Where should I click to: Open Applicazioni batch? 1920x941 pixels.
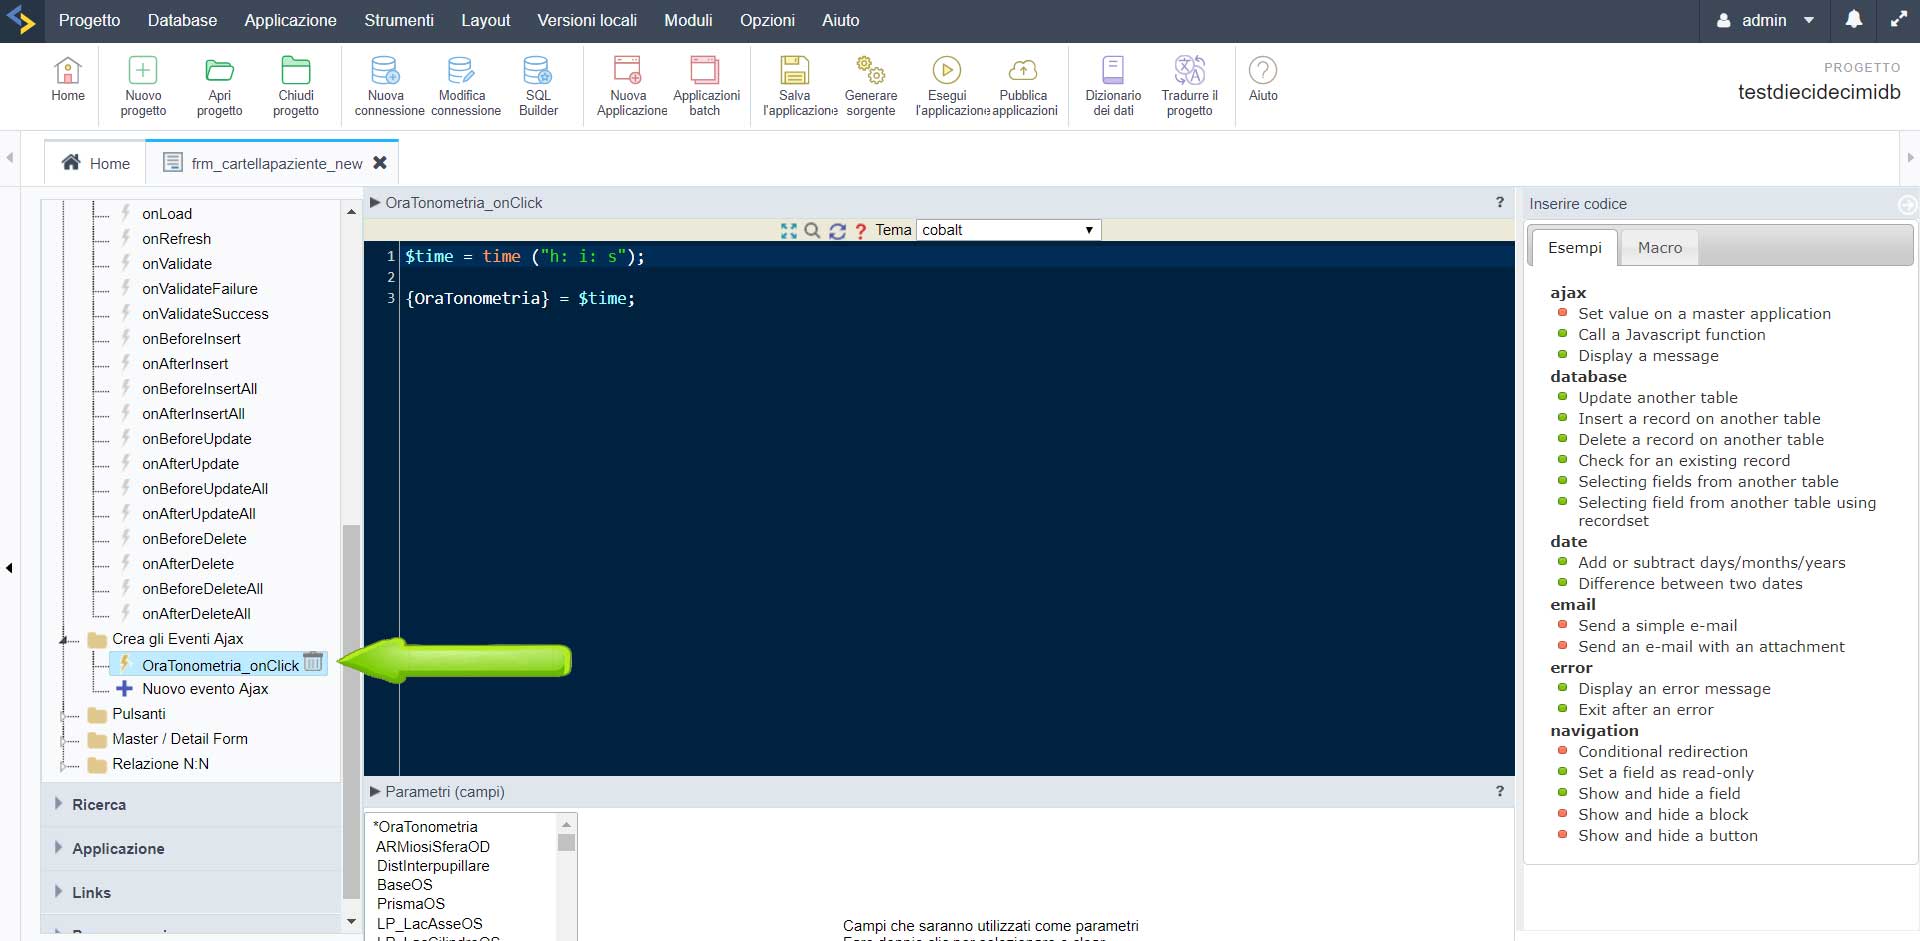click(x=705, y=86)
